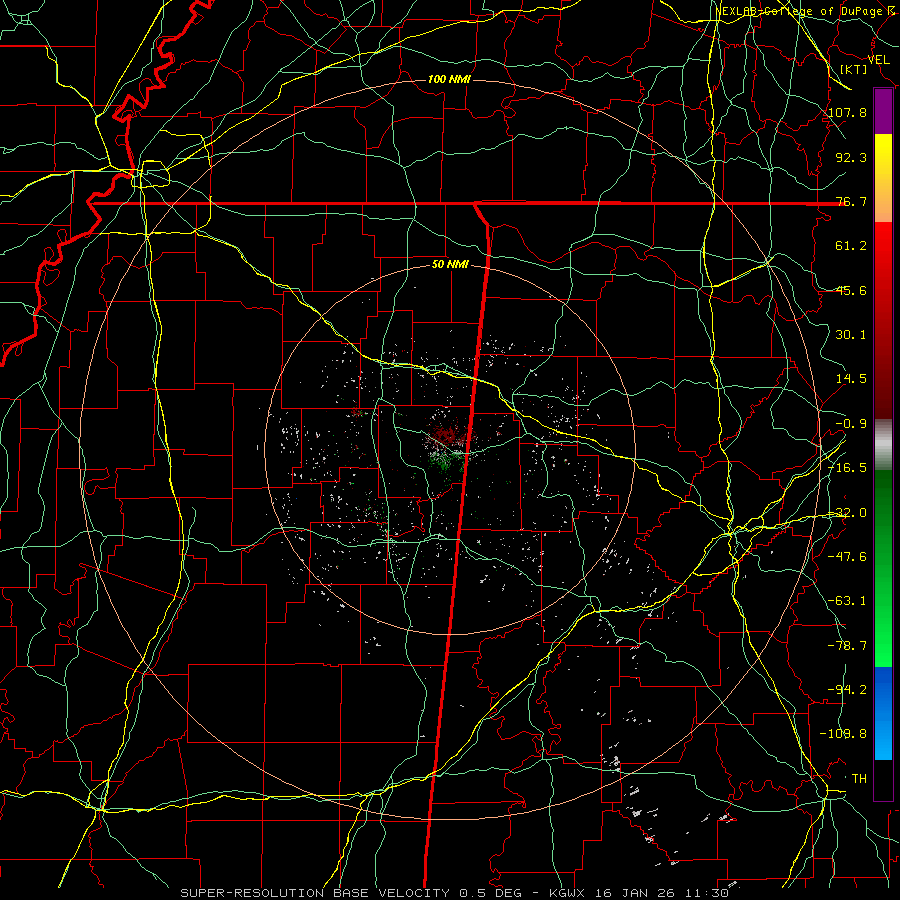Select the -16.5 legend value
900x900 pixels.
point(848,468)
